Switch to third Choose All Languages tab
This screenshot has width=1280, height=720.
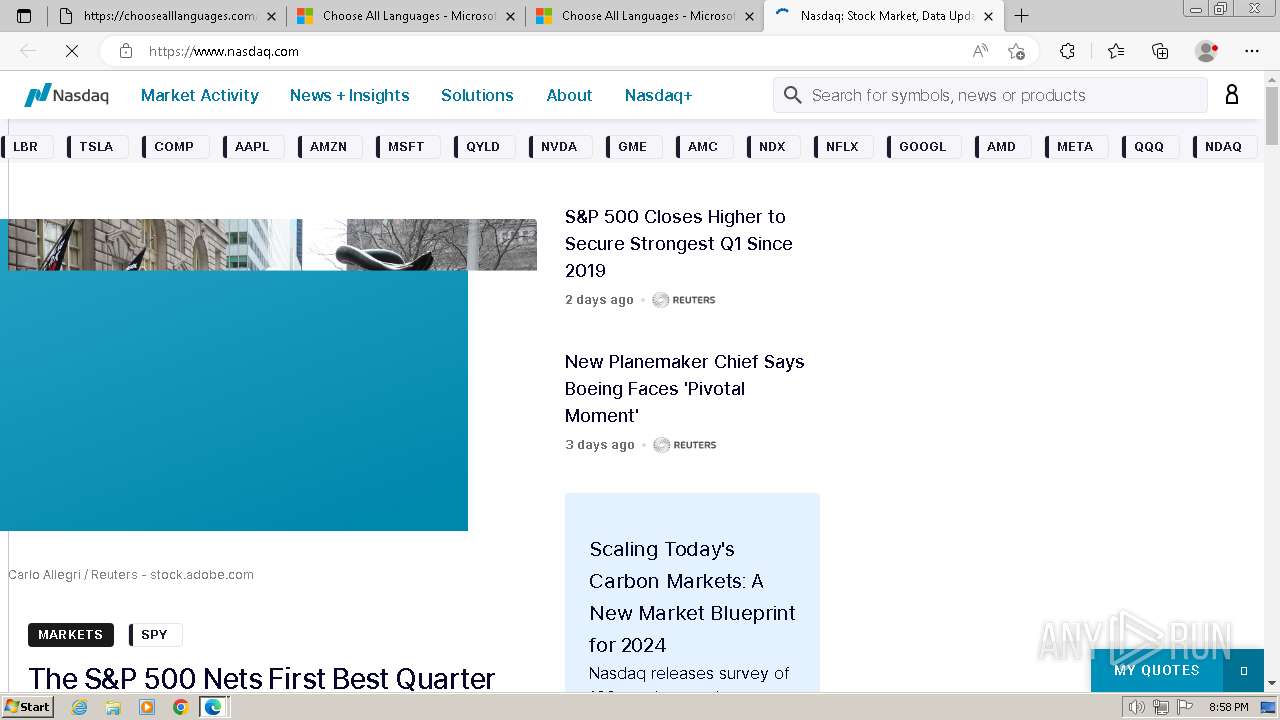click(x=644, y=16)
